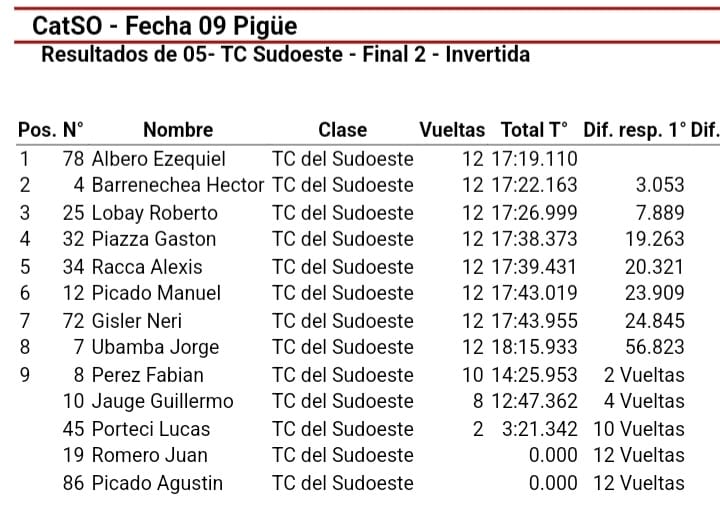Screen dimensions: 720x530
Task: Click the Dif. resp. 1° header
Action: click(635, 130)
